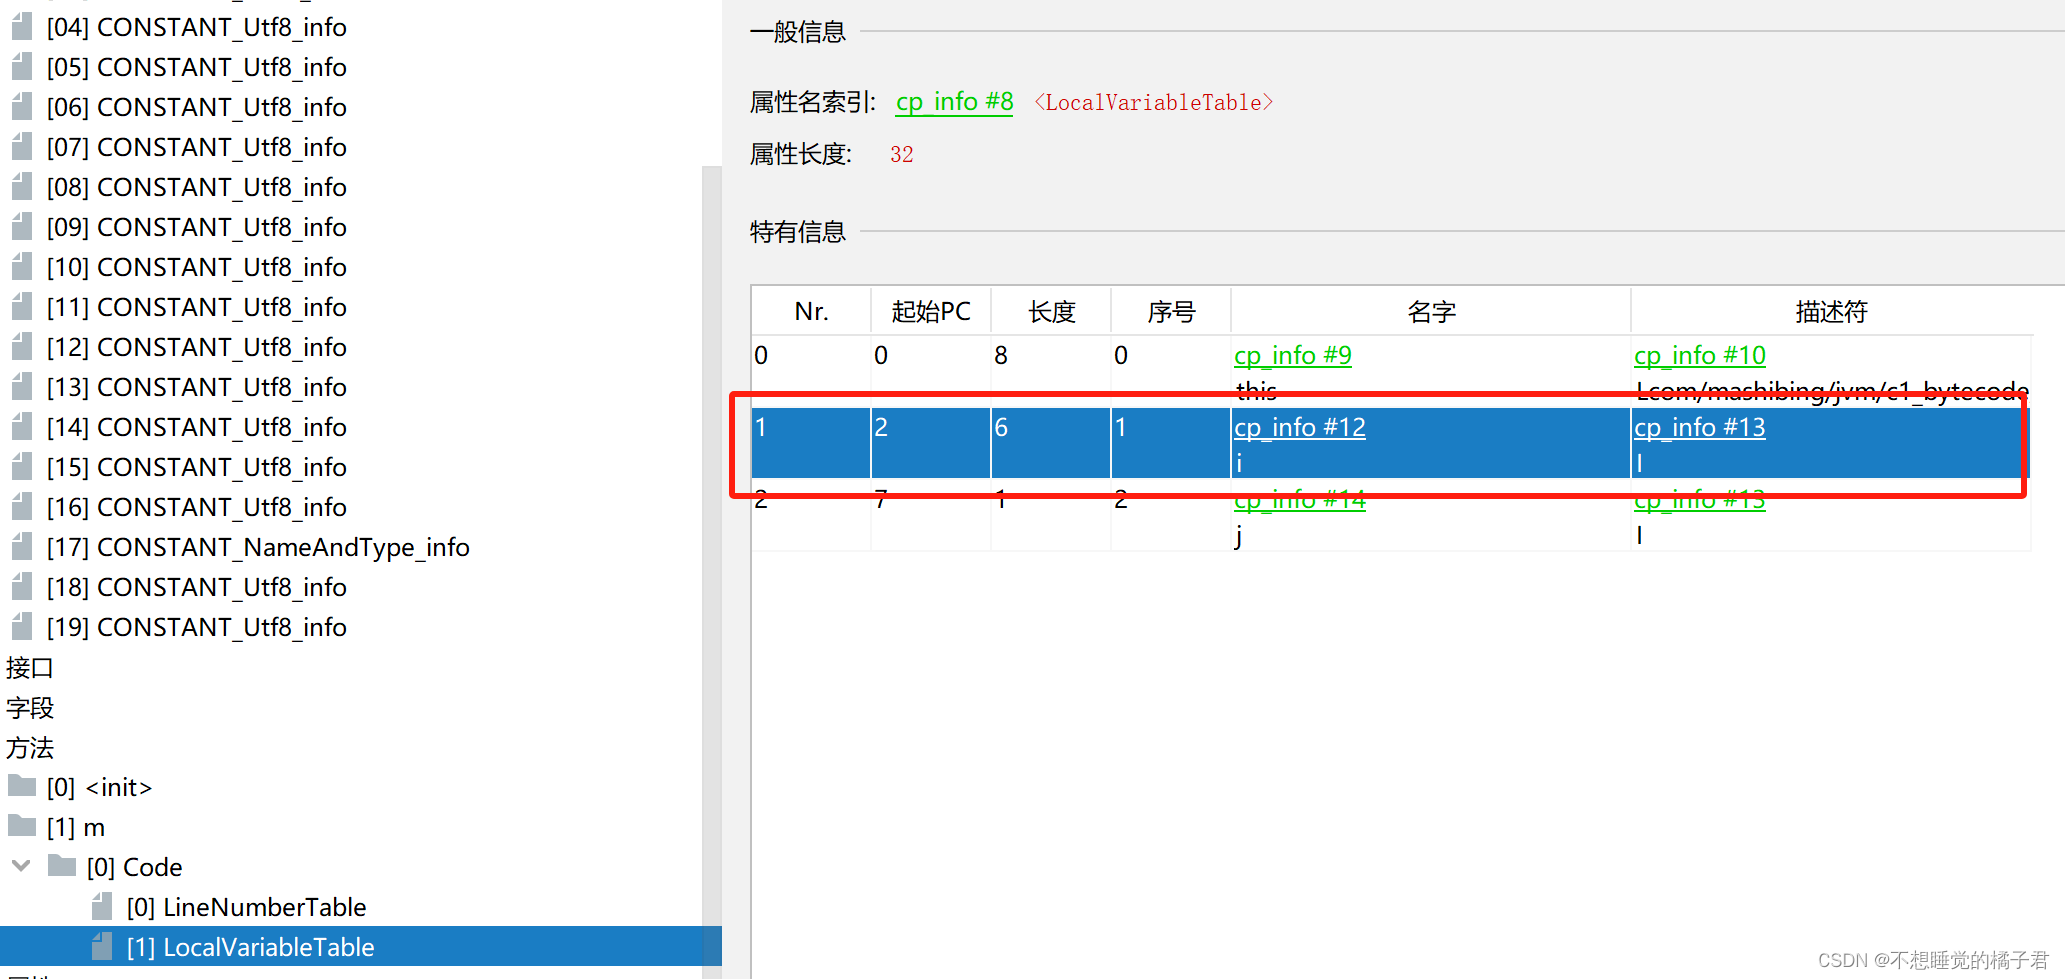Click file icon of [06] CONSTANT_Utf8_info

22,107
